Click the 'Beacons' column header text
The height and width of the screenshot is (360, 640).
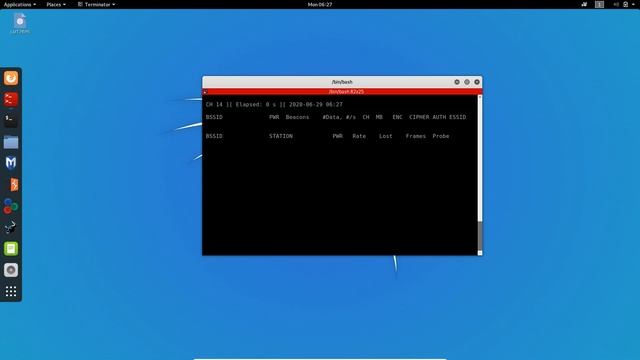297,117
